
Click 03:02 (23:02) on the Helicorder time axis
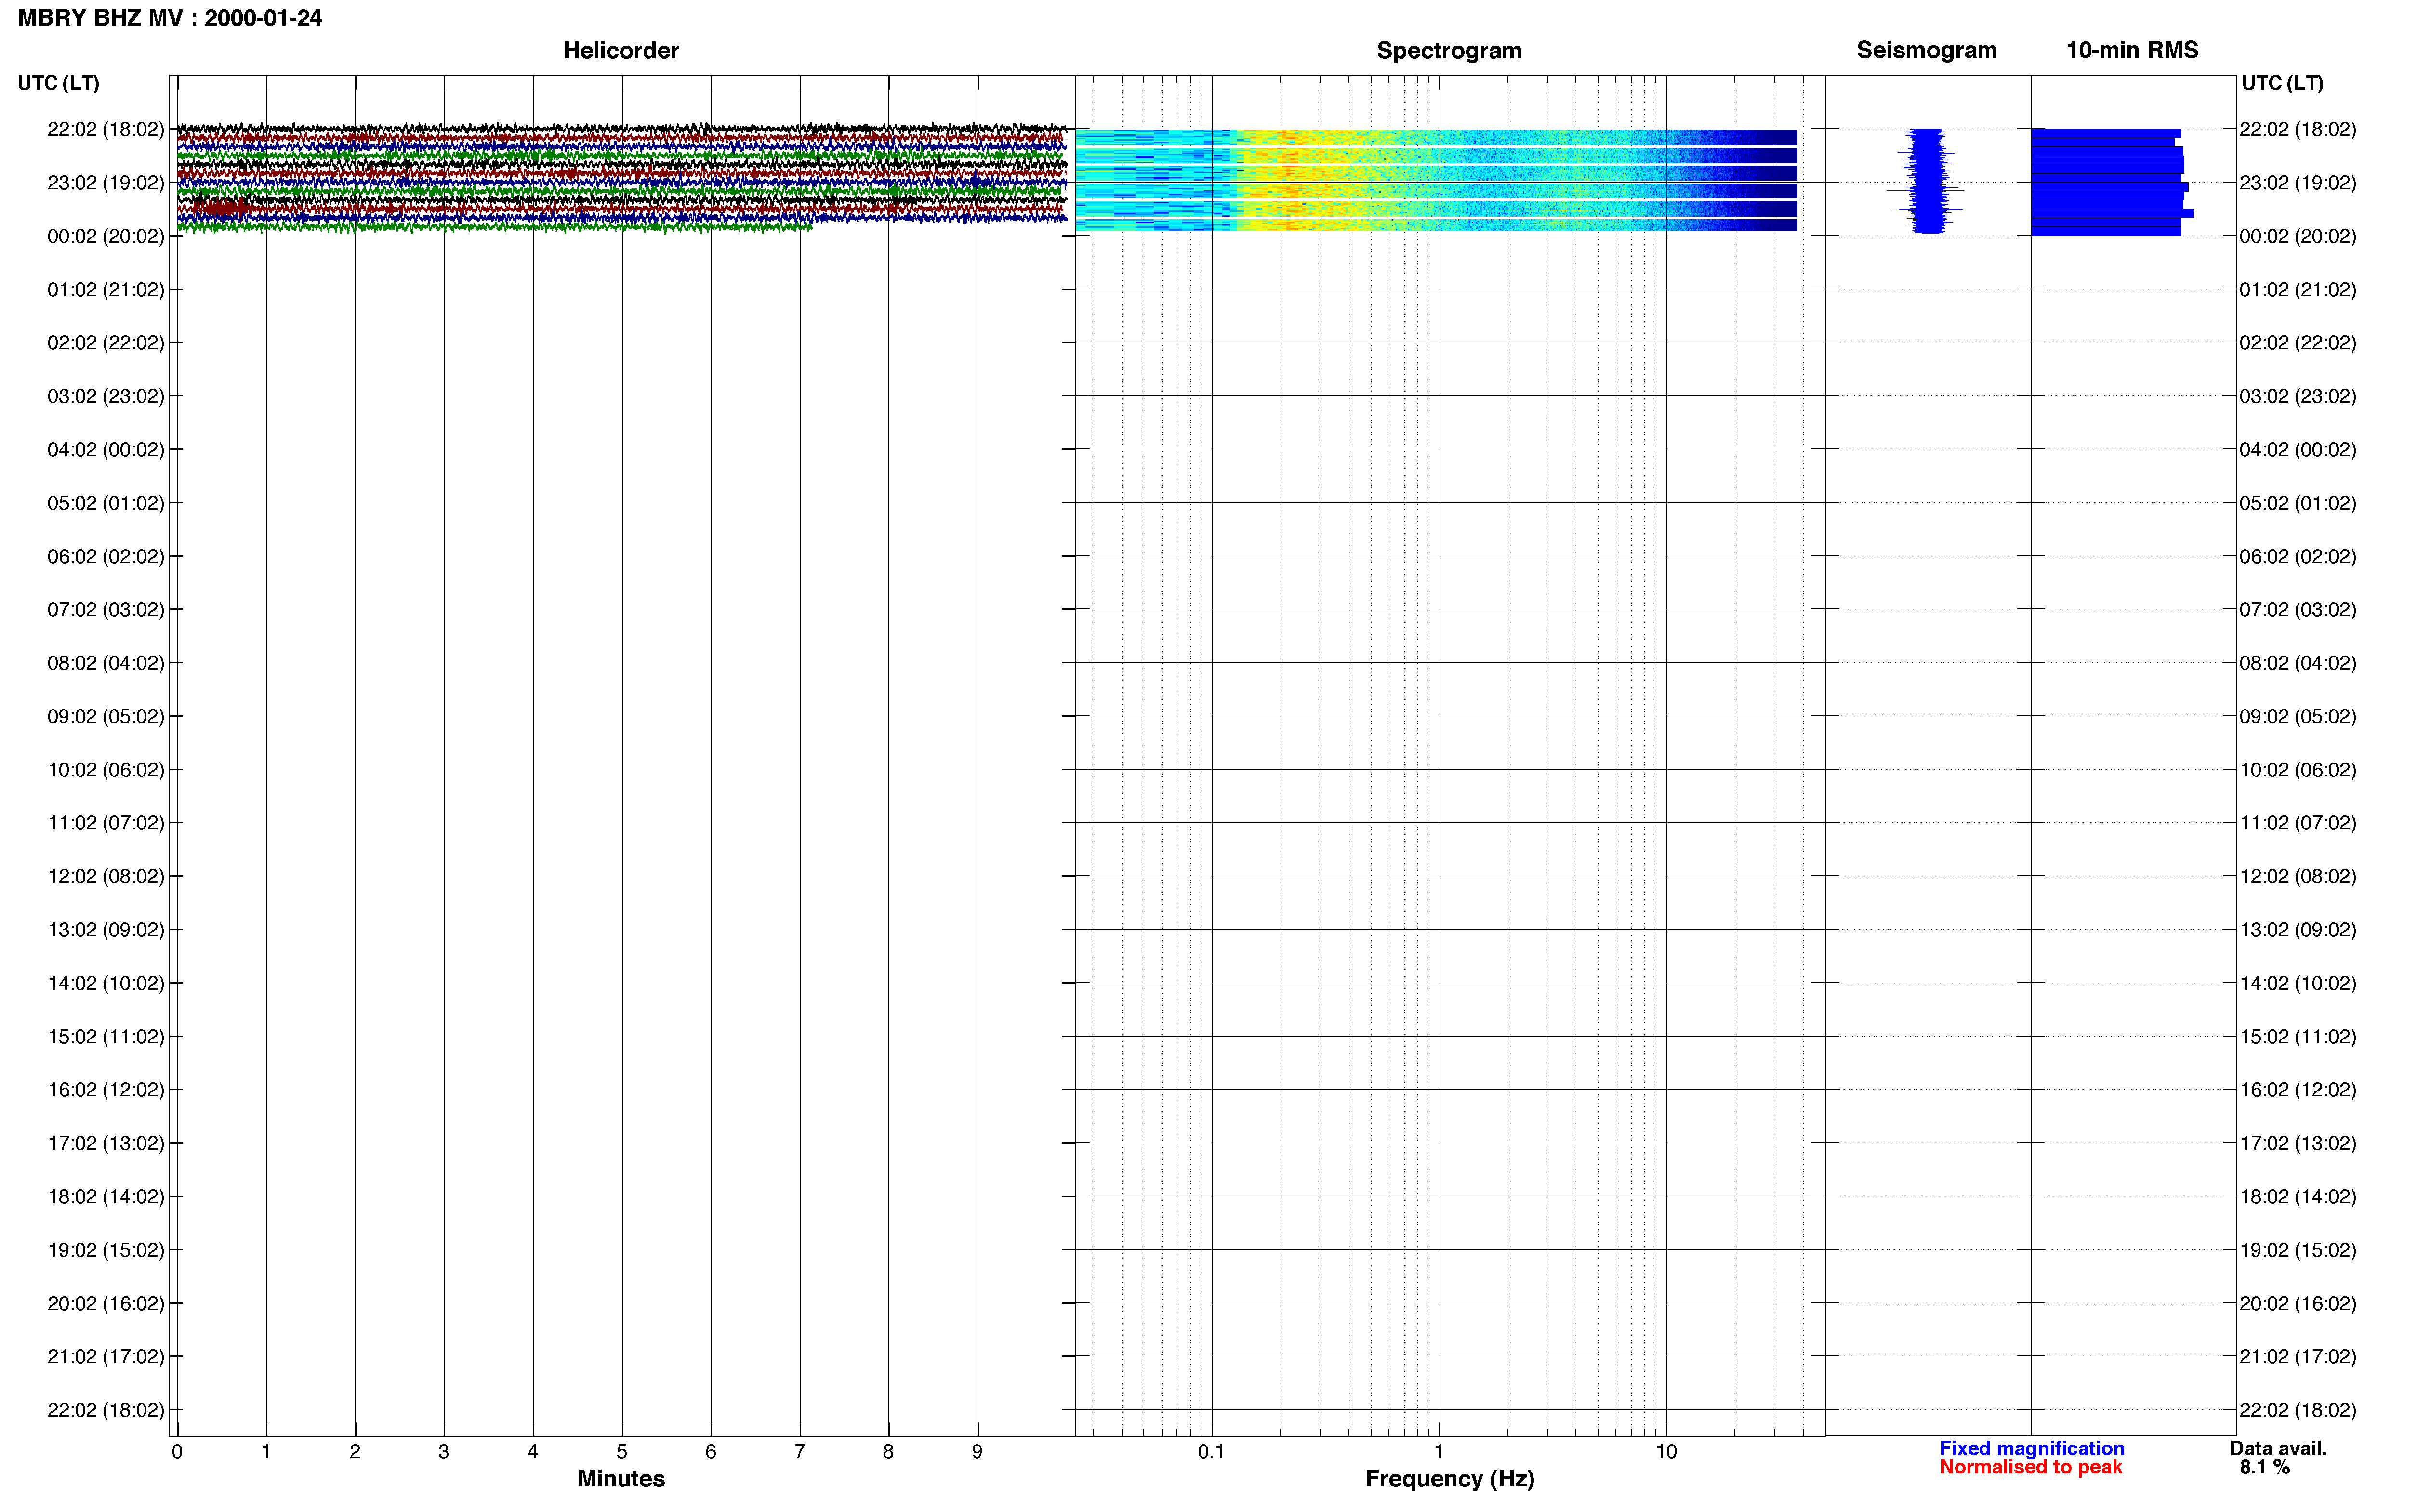(x=105, y=396)
